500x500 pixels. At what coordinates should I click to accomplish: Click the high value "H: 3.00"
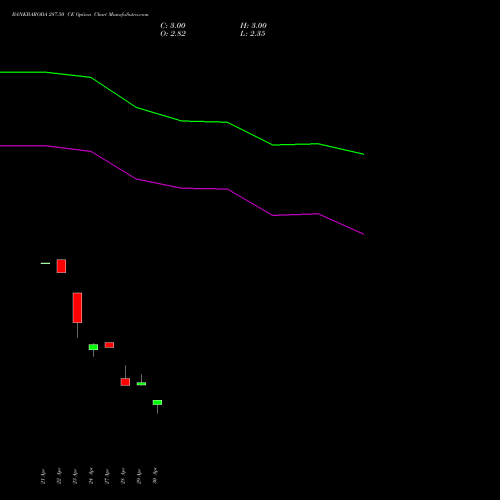pyautogui.click(x=253, y=26)
